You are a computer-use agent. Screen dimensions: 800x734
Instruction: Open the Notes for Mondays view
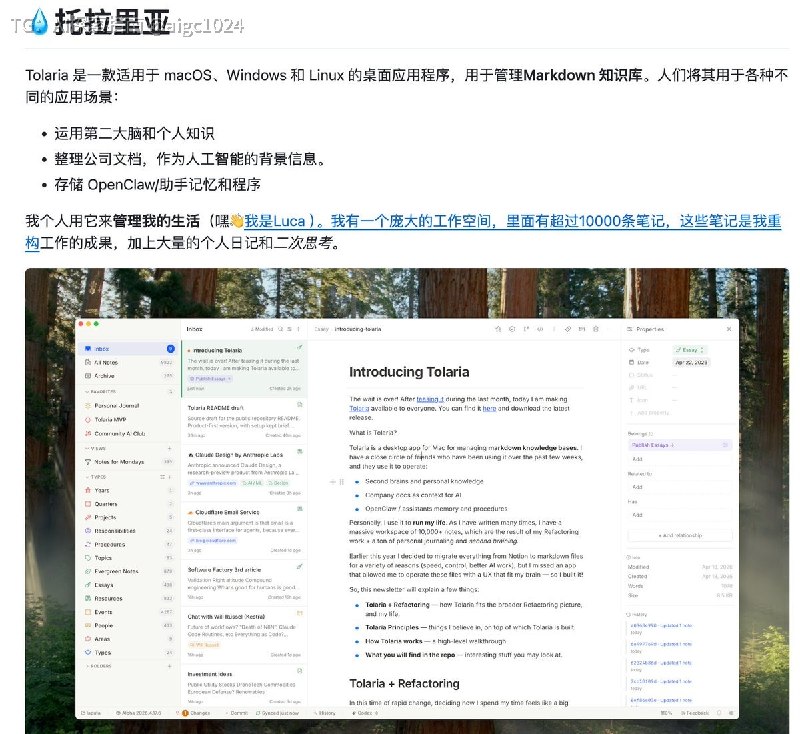coord(130,462)
